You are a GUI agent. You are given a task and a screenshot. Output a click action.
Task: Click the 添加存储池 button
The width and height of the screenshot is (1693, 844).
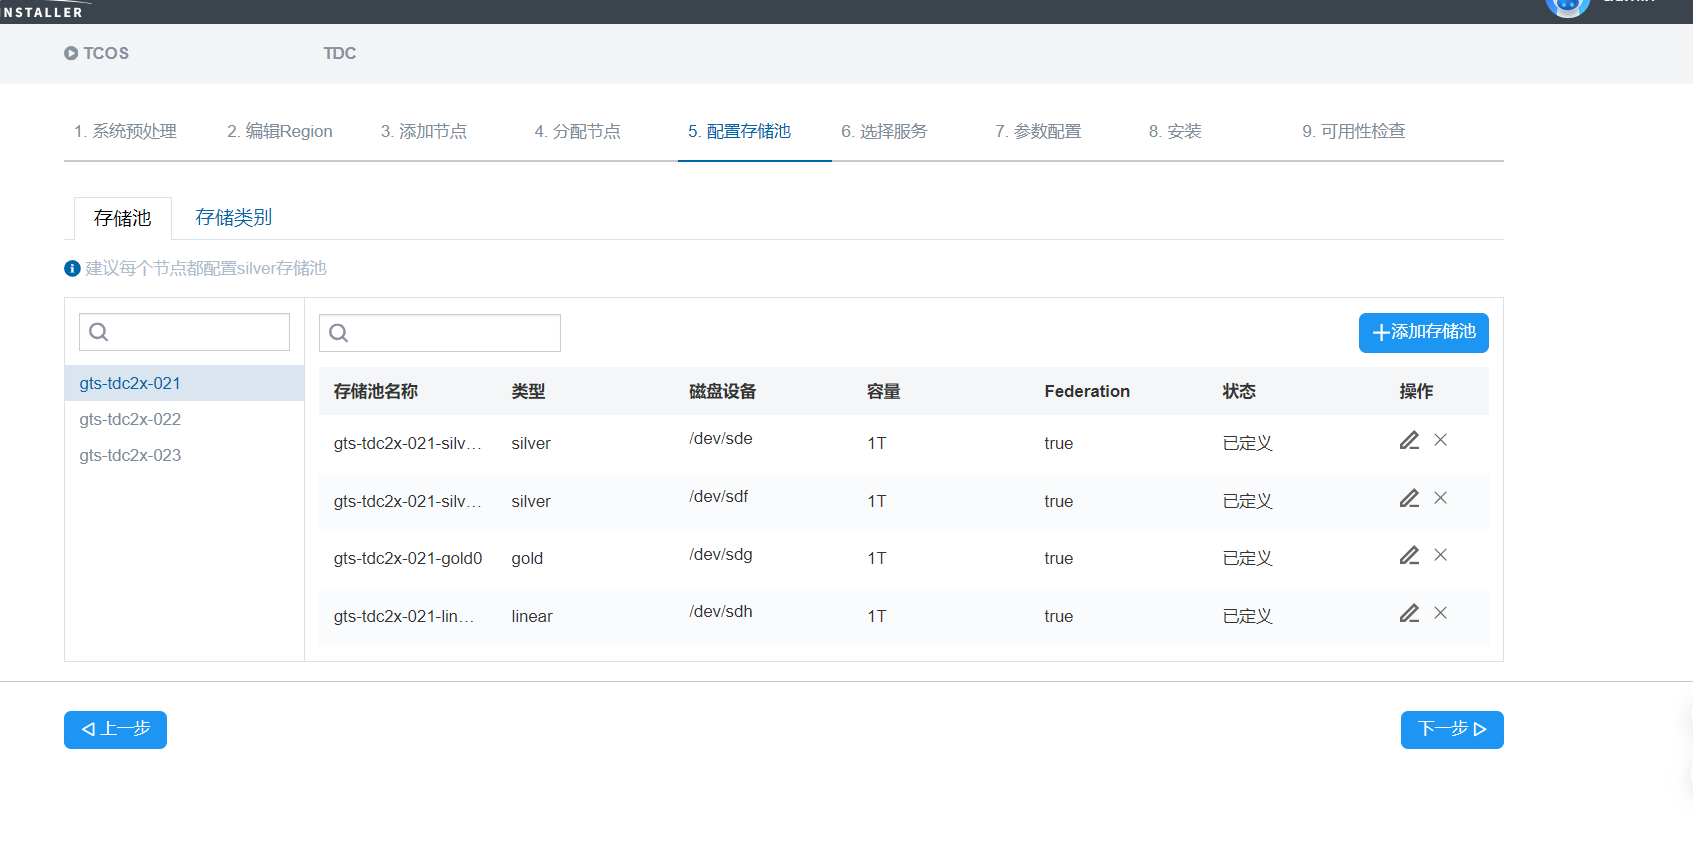coord(1424,333)
